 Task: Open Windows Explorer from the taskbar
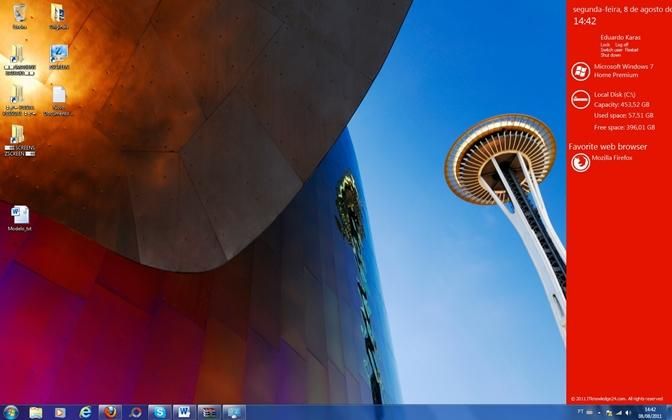pyautogui.click(x=36, y=412)
